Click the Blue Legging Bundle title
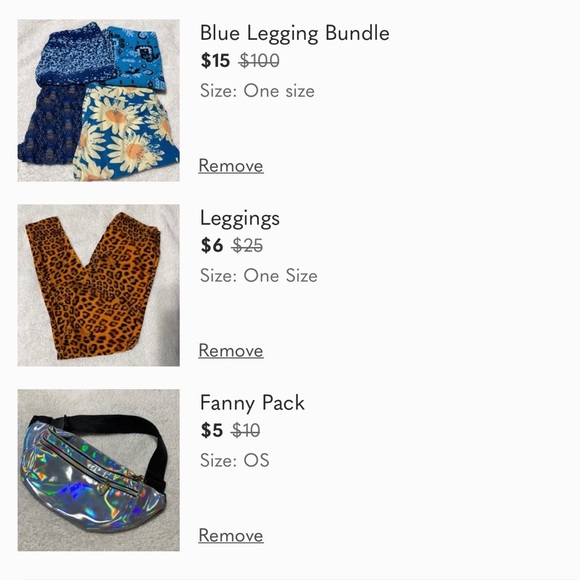This screenshot has height=580, width=580. (x=294, y=34)
